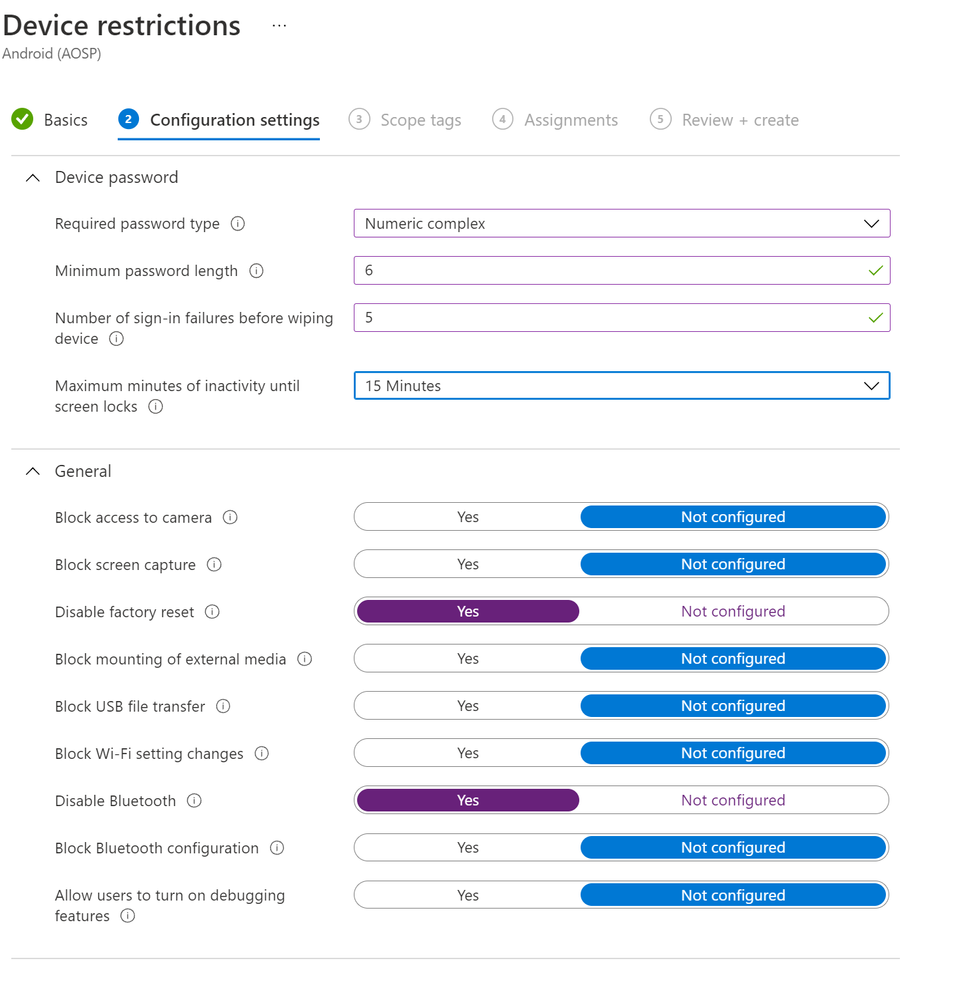Open the ellipsis menu beside Device restrictions
This screenshot has height=999, width=977.
click(x=279, y=25)
